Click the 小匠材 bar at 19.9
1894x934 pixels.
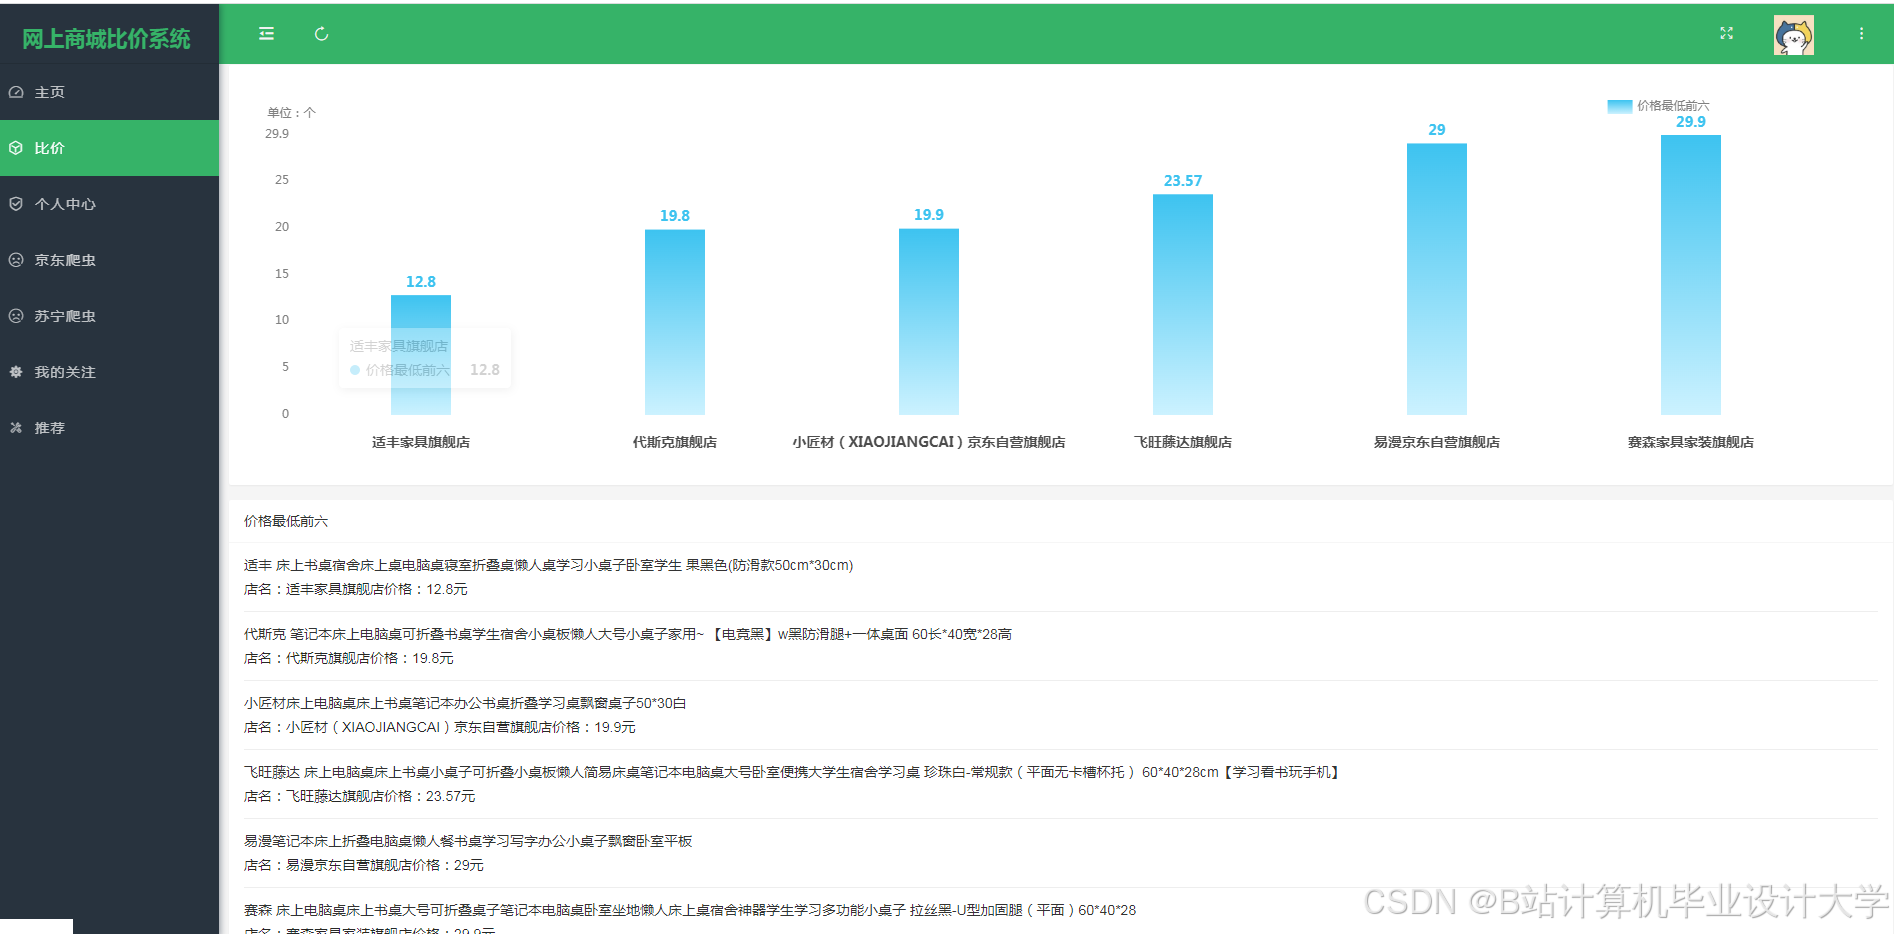[x=928, y=322]
